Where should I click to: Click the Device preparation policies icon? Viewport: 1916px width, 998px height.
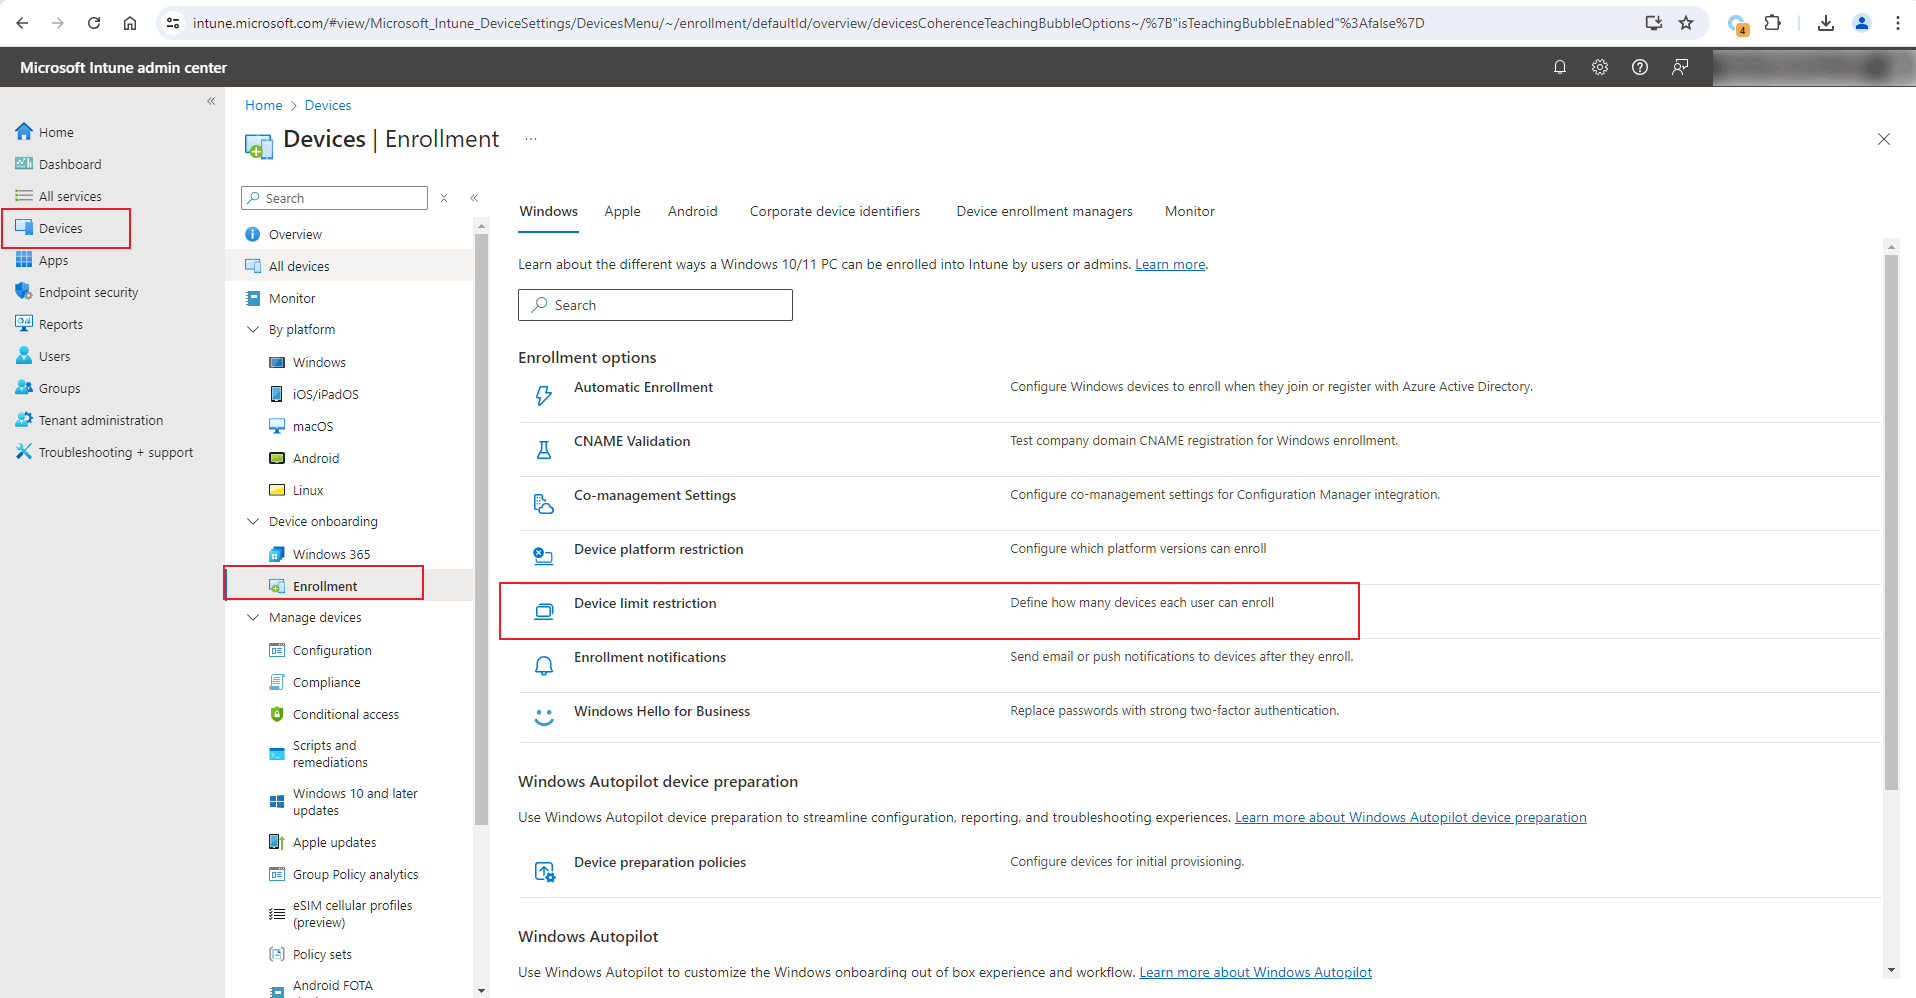[545, 870]
